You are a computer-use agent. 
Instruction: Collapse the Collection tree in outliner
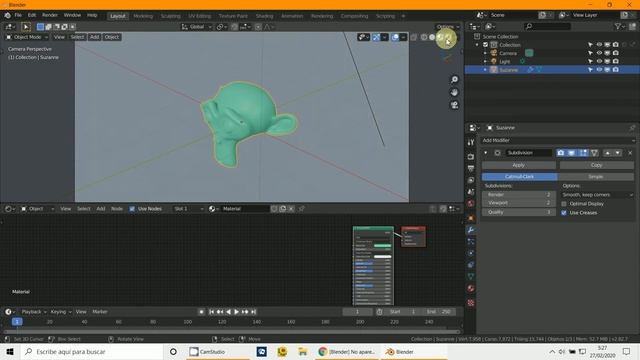click(x=477, y=45)
